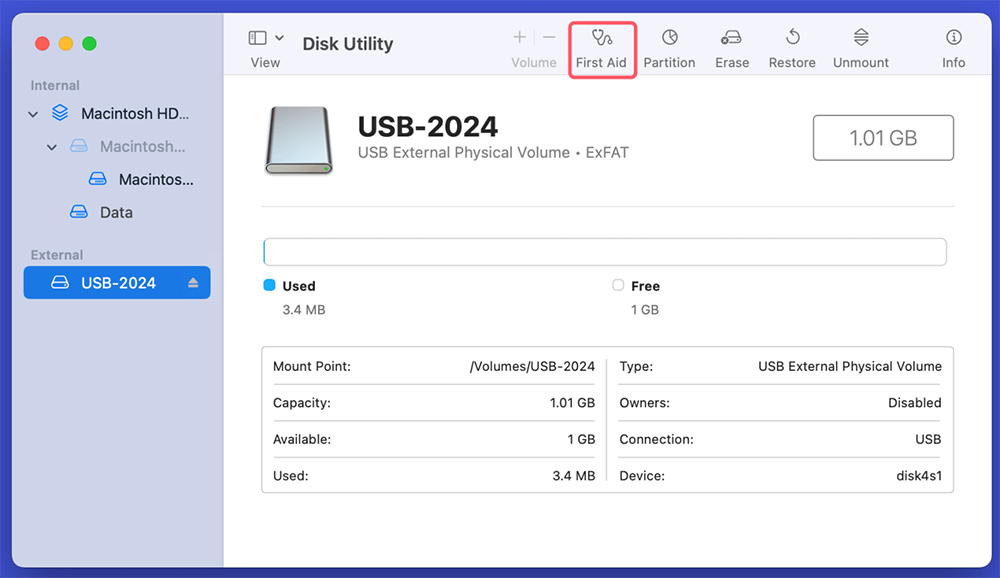Image resolution: width=1000 pixels, height=578 pixels.
Task: Toggle the Free space legend checkbox
Action: 617,285
